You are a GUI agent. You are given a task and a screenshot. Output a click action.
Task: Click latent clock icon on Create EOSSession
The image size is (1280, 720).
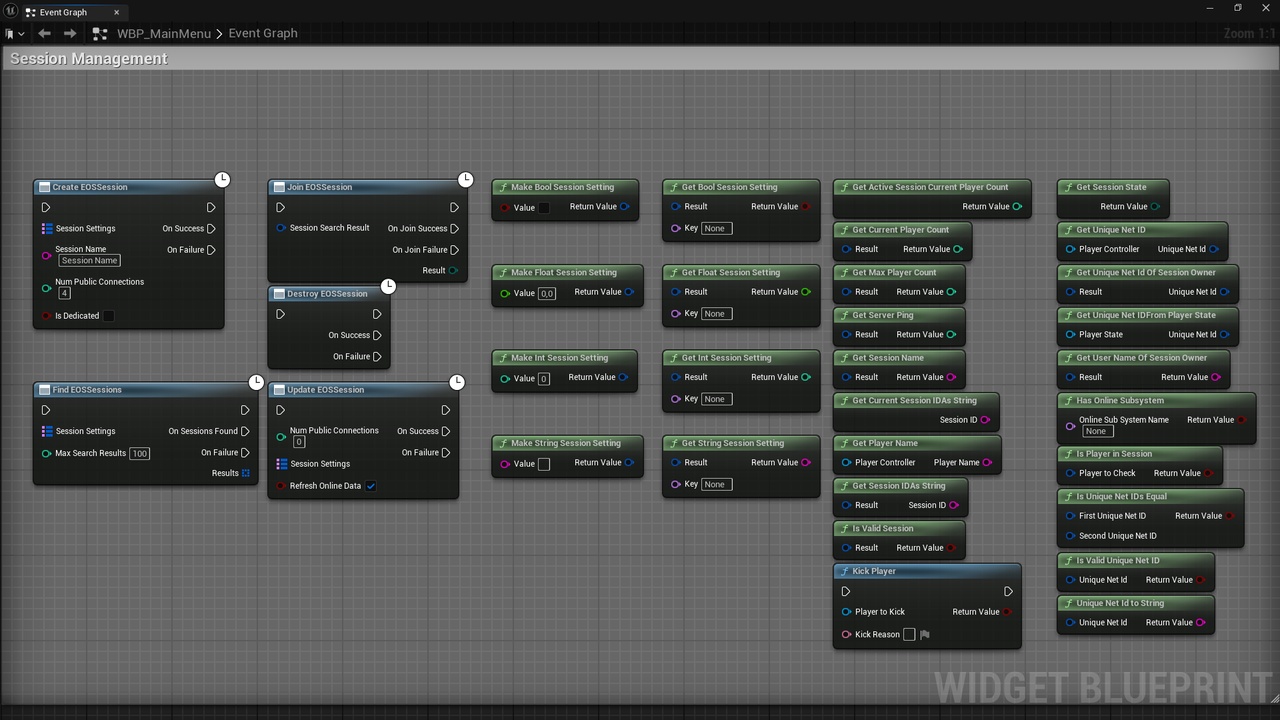(x=222, y=179)
